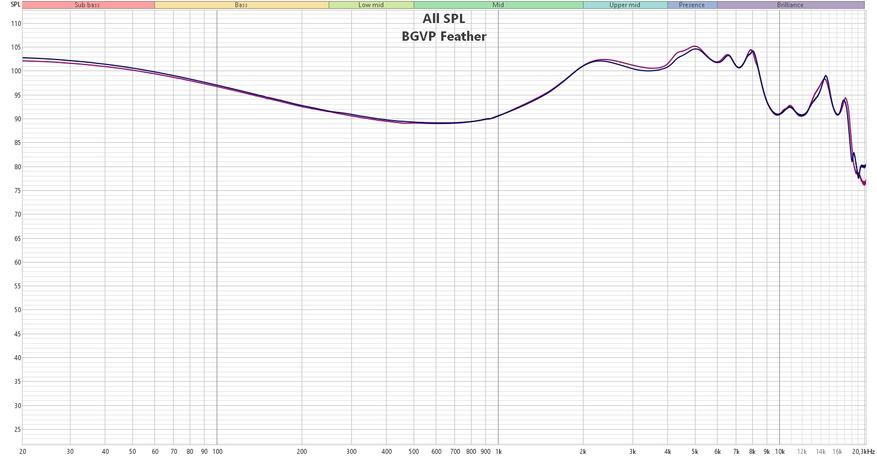
Task: Select the 105 SPL axis value
Action: click(x=16, y=48)
